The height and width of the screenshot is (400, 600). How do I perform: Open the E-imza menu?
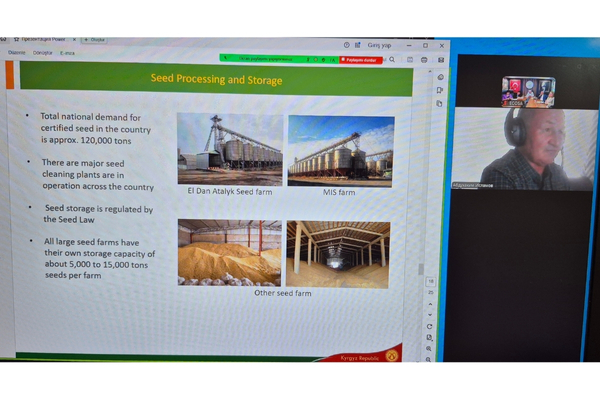67,53
